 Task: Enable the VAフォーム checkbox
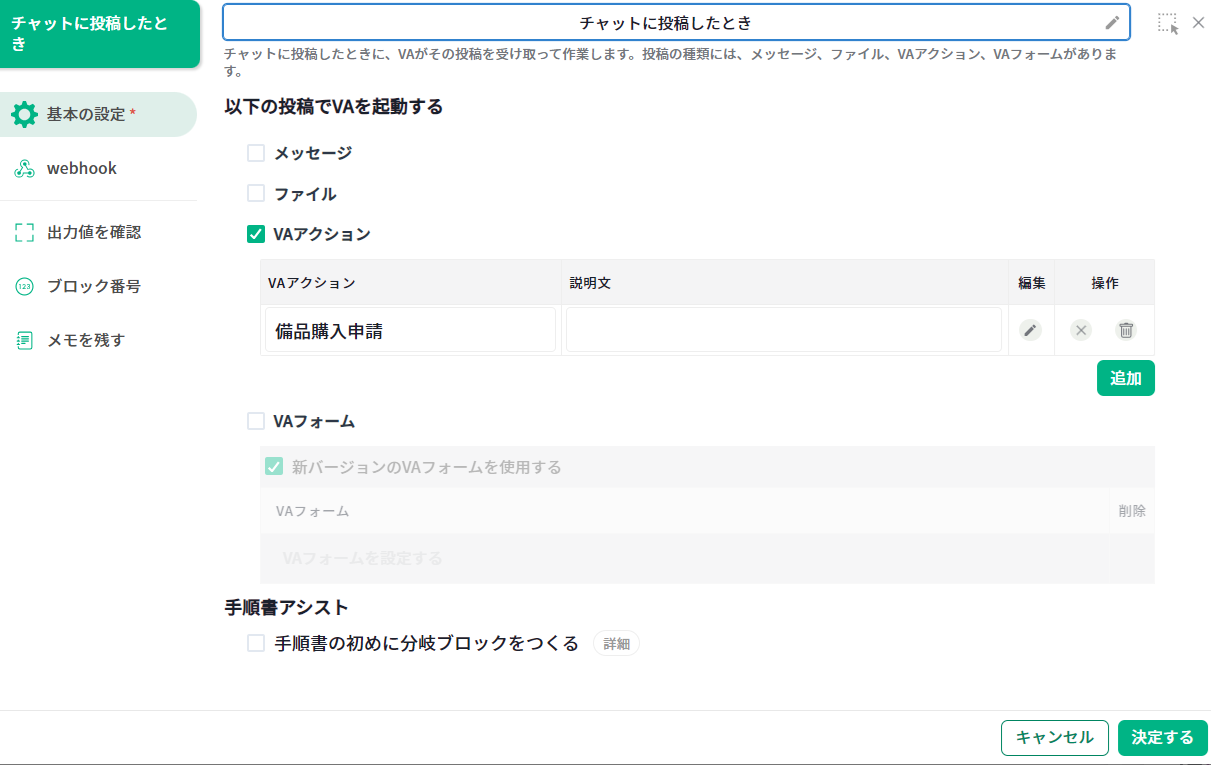256,421
